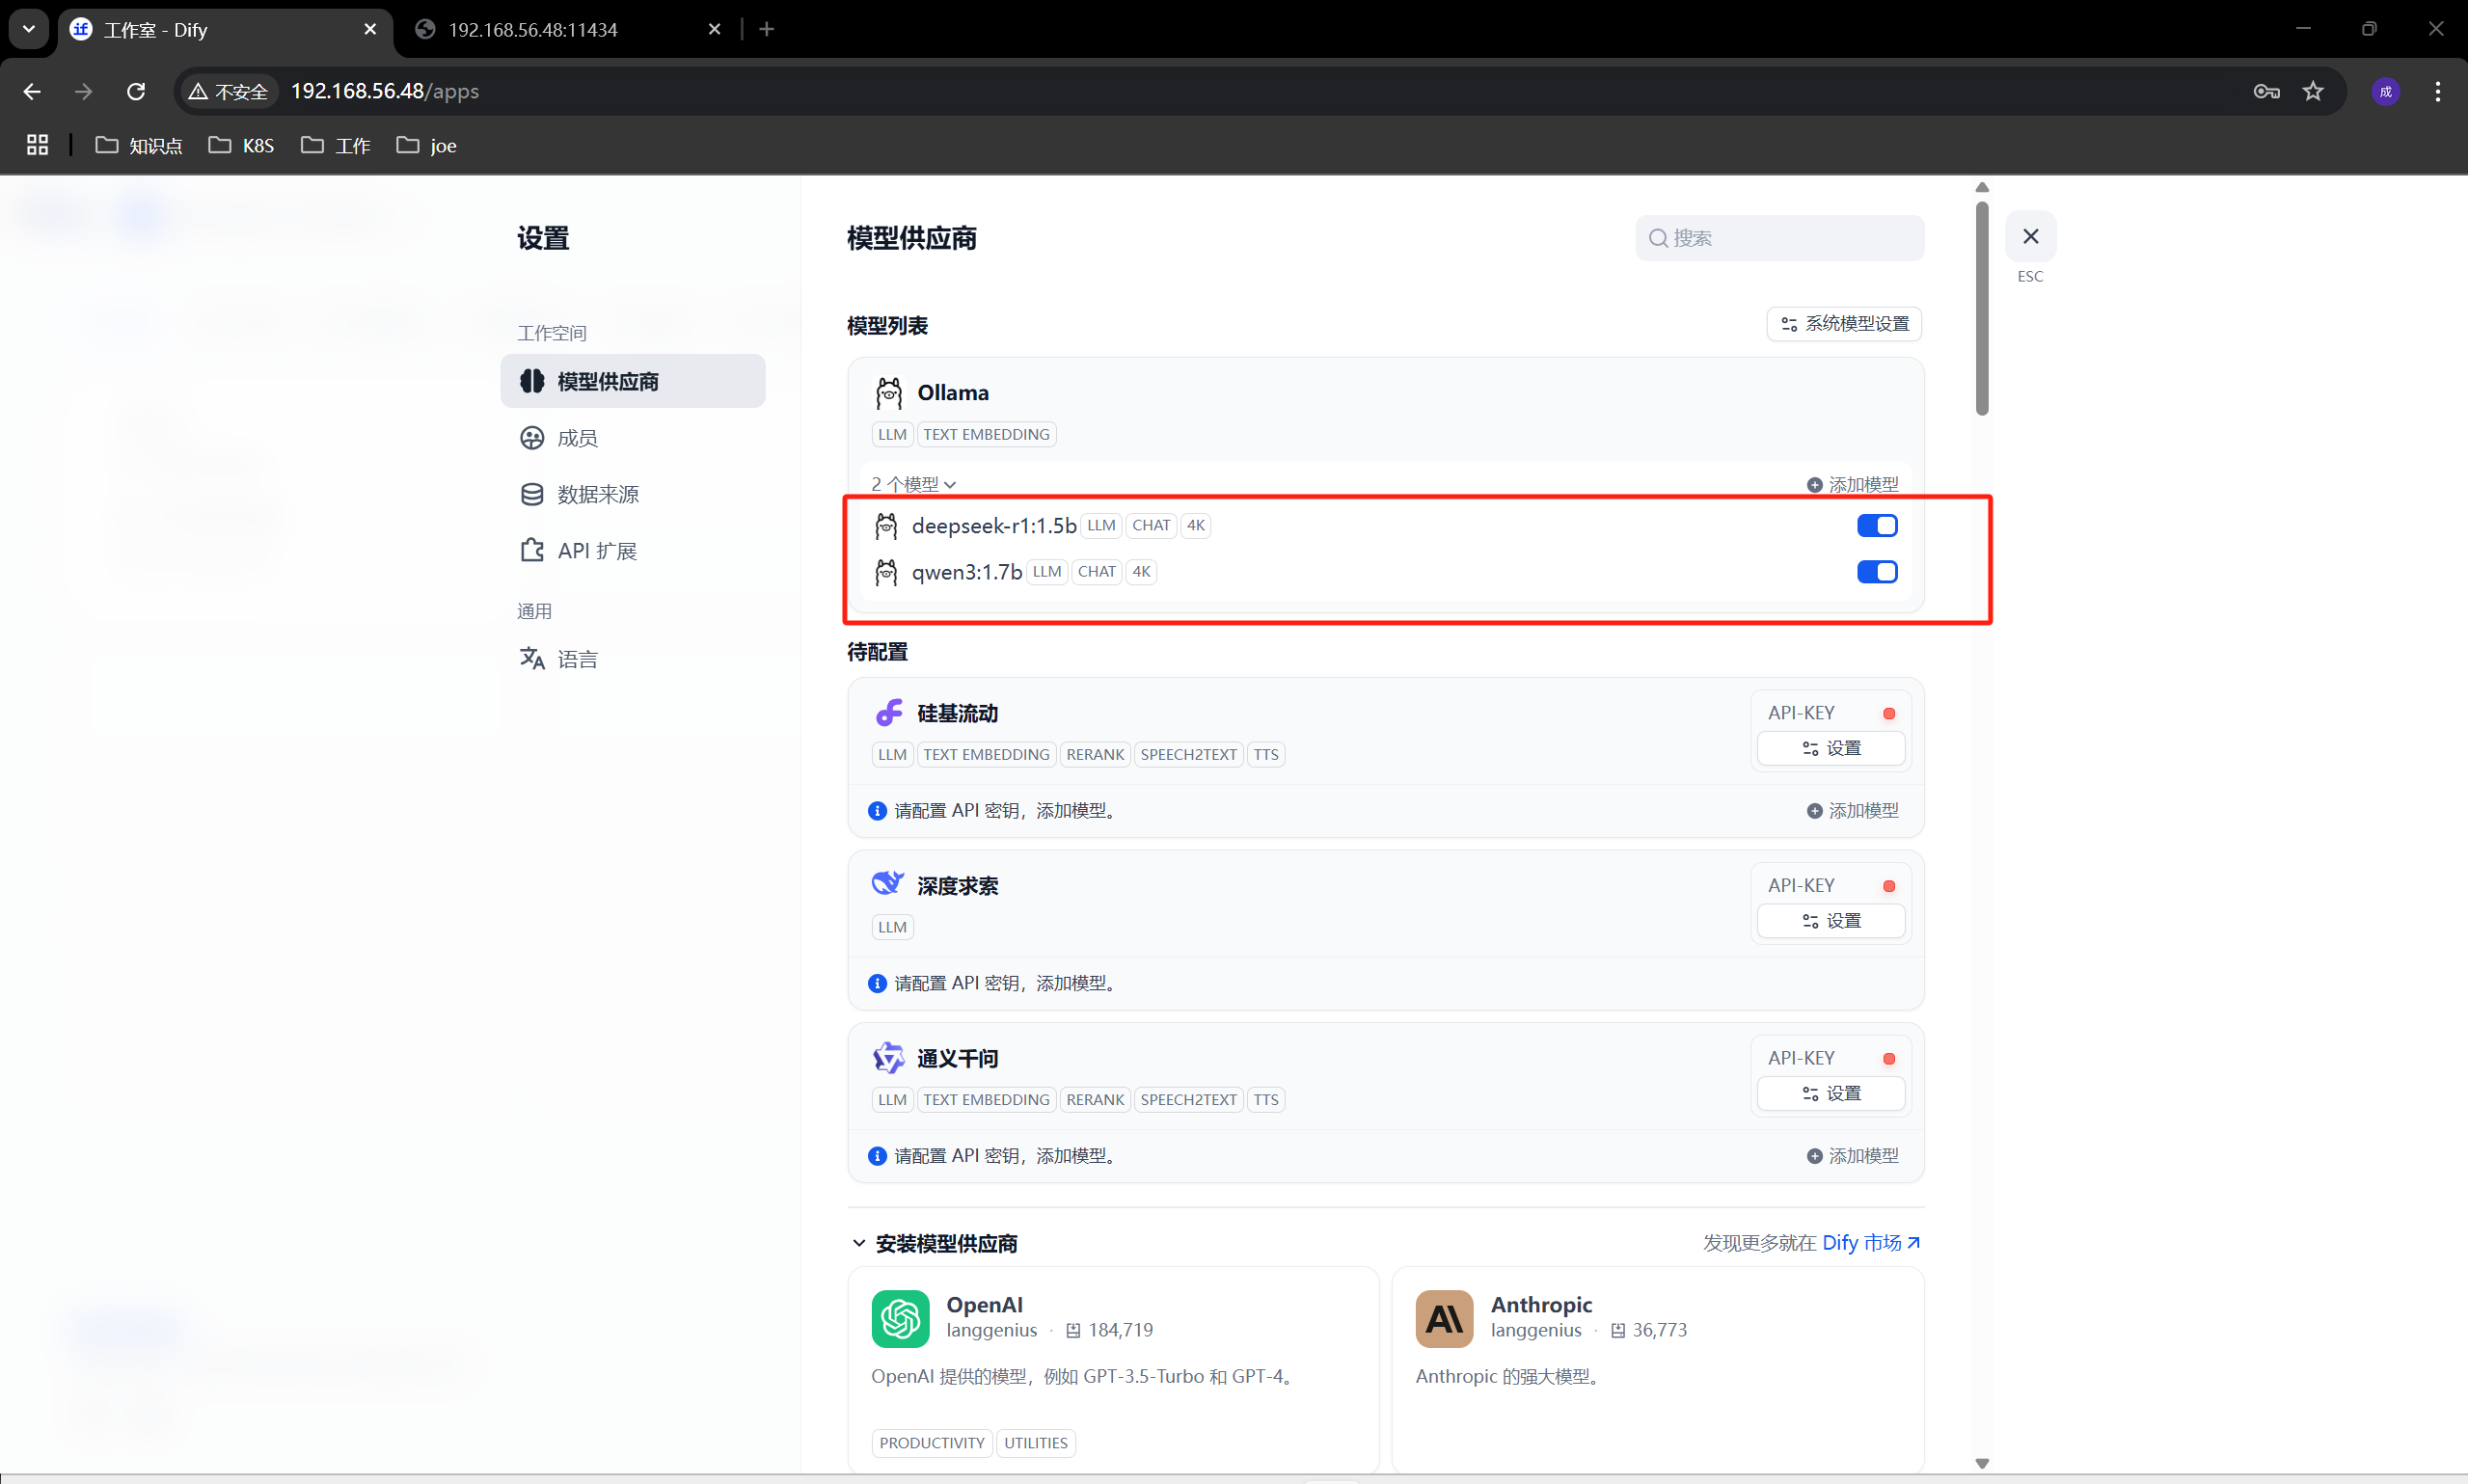Click the 硅基流动 provider logo
The height and width of the screenshot is (1484, 2468).
pyautogui.click(x=889, y=713)
